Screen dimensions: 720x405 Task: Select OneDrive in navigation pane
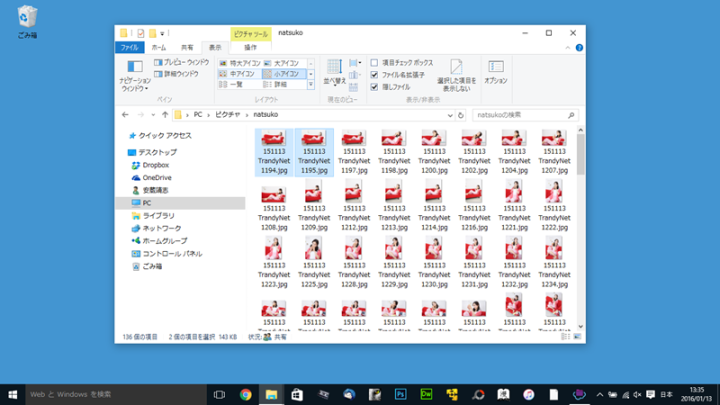coord(157,178)
